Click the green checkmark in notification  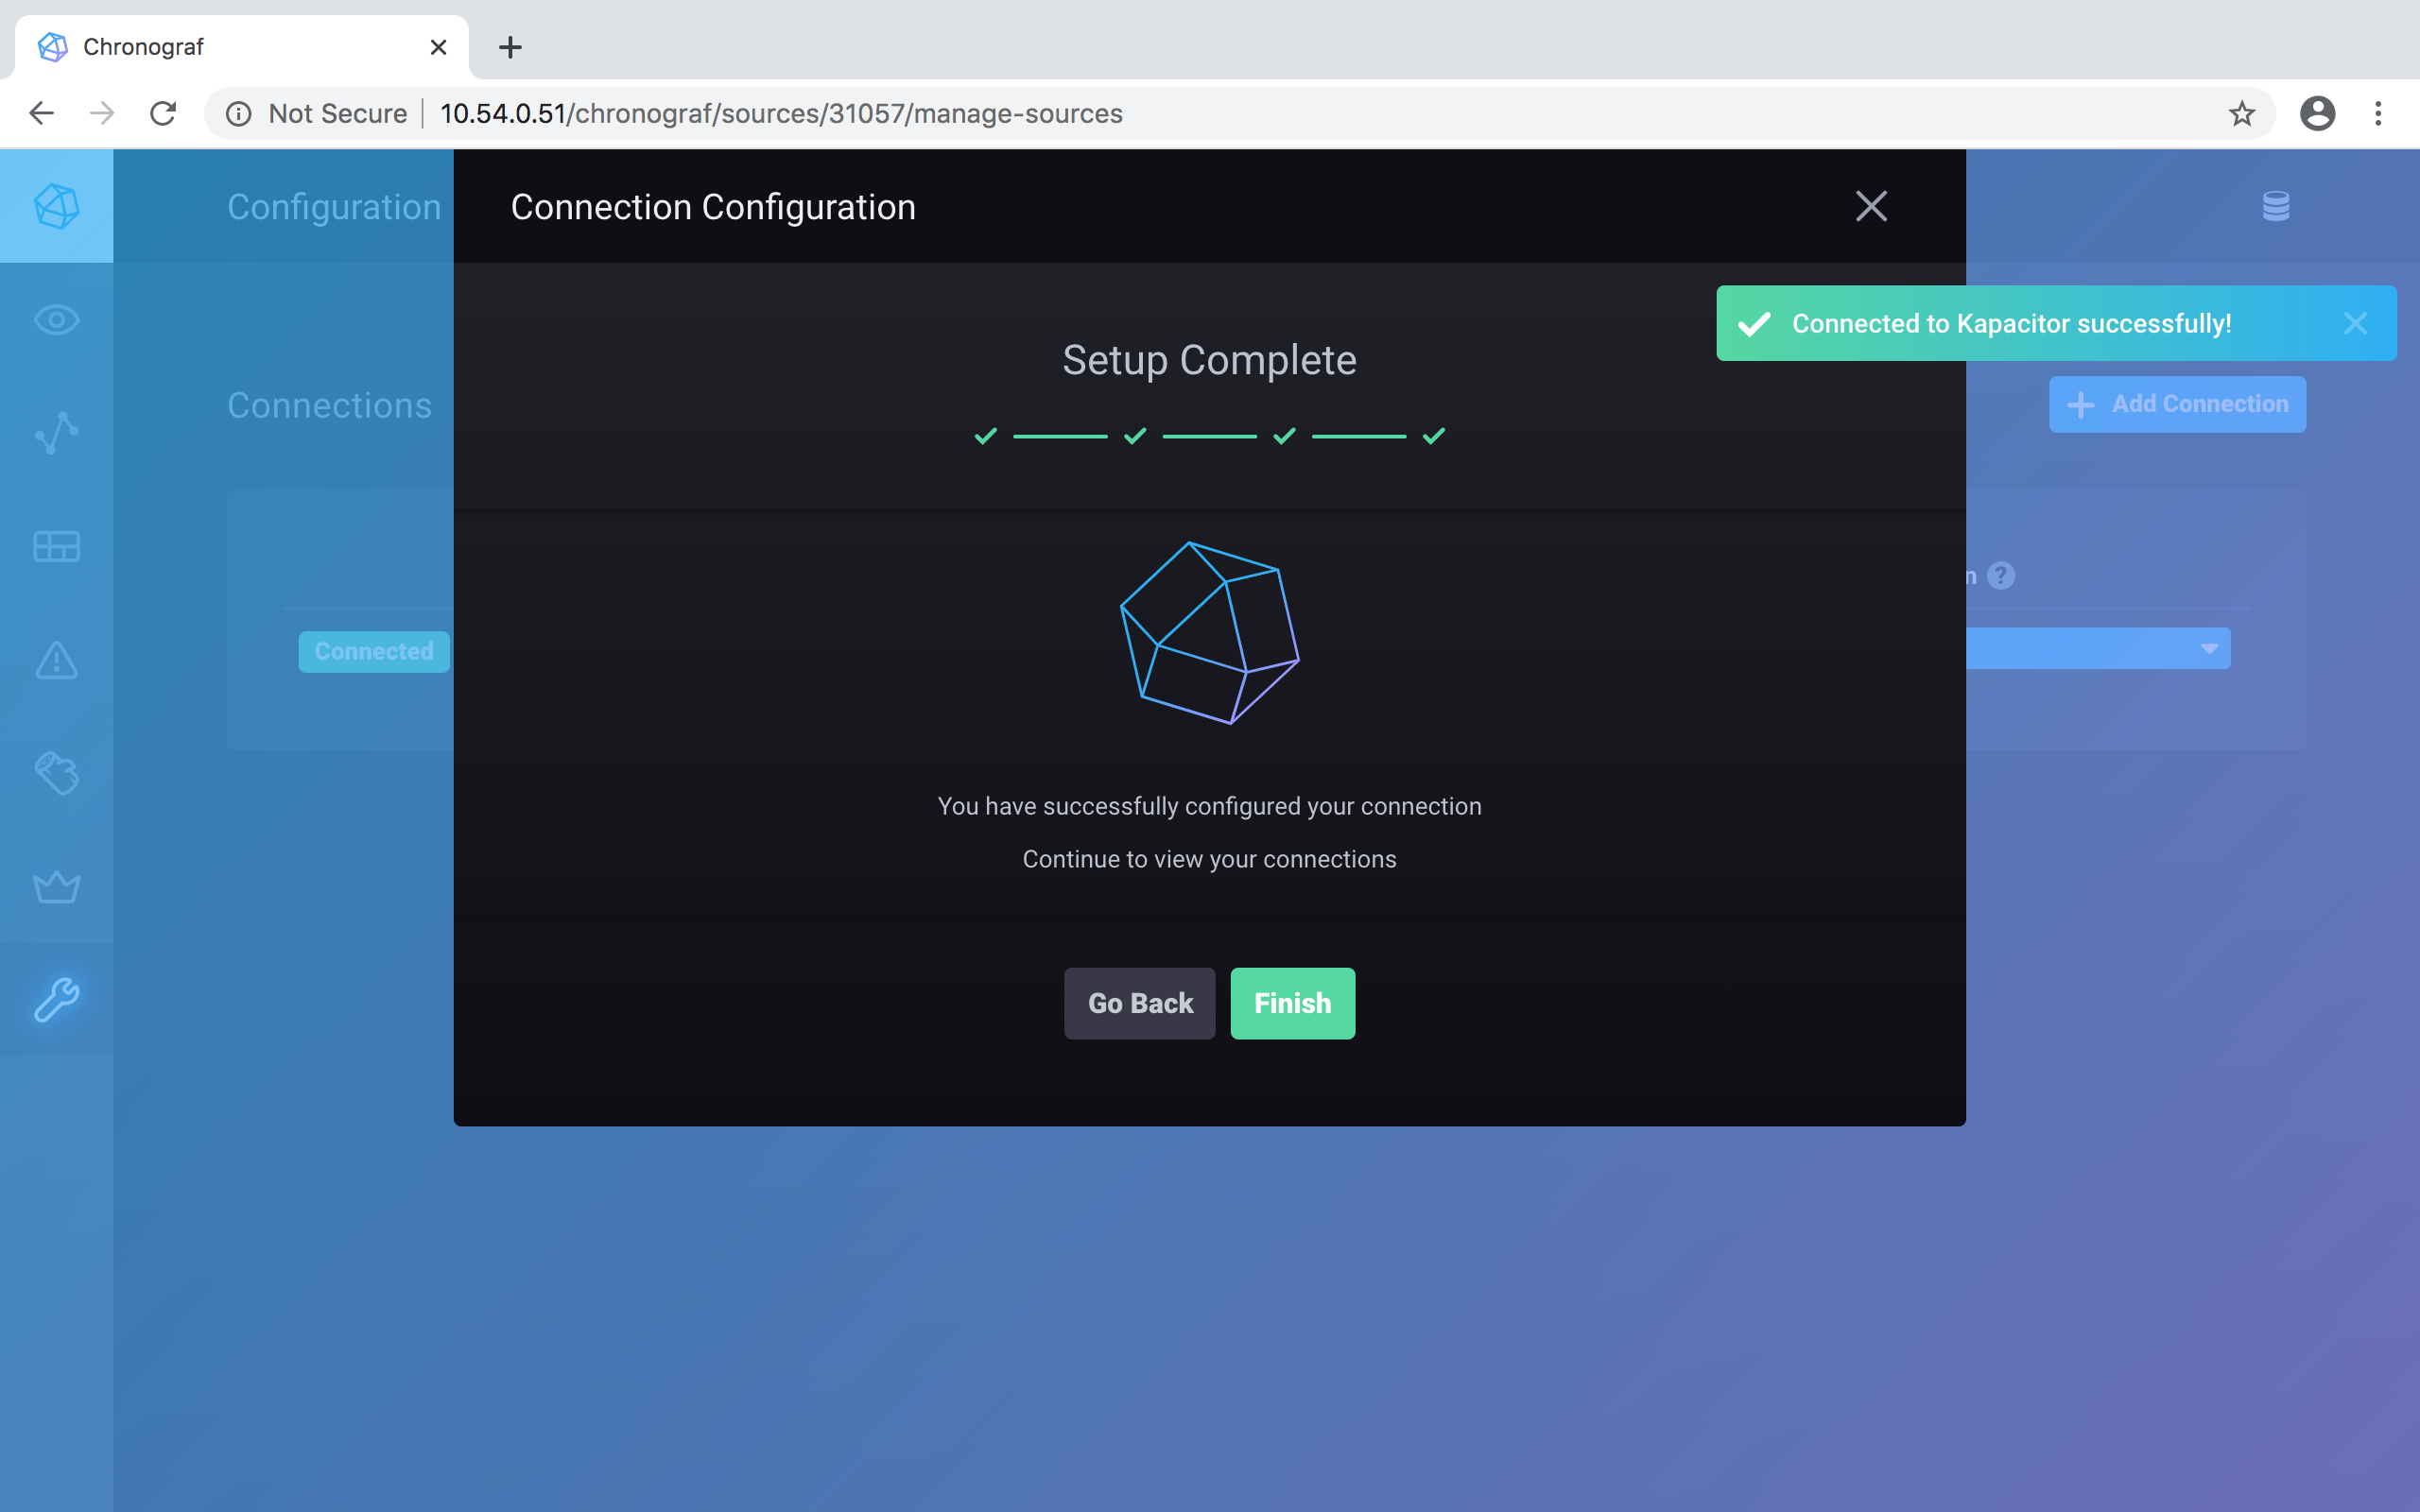[x=1754, y=323]
